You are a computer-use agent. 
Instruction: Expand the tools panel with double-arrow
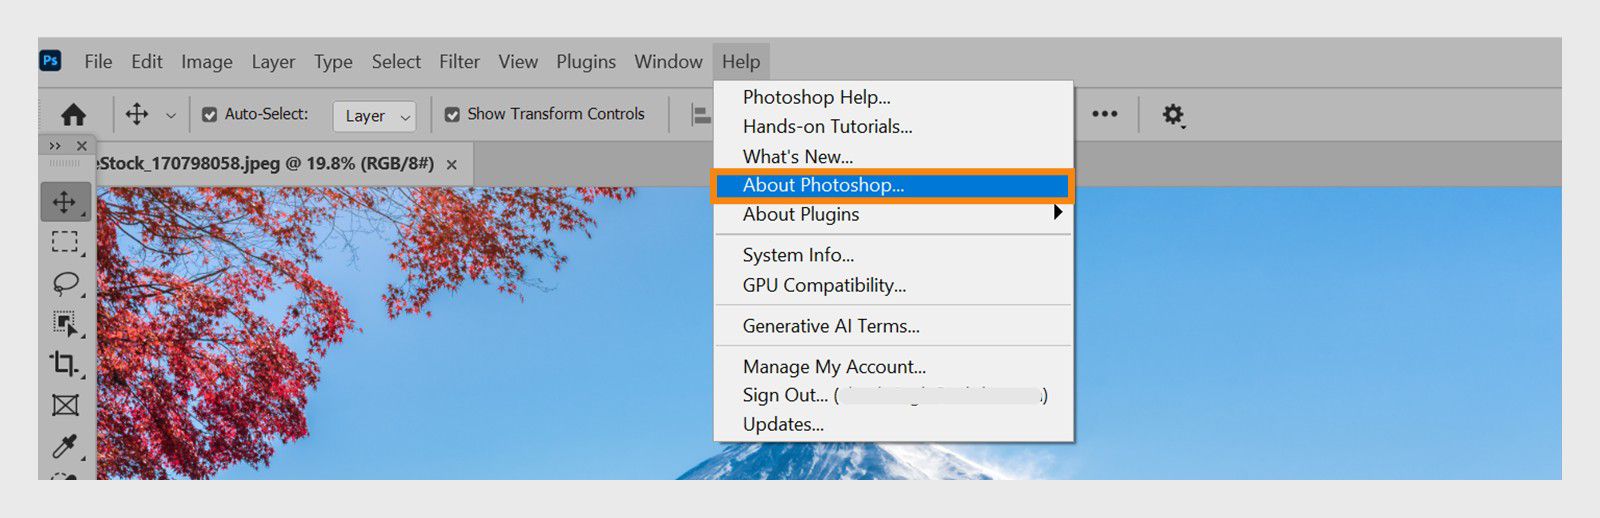55,146
